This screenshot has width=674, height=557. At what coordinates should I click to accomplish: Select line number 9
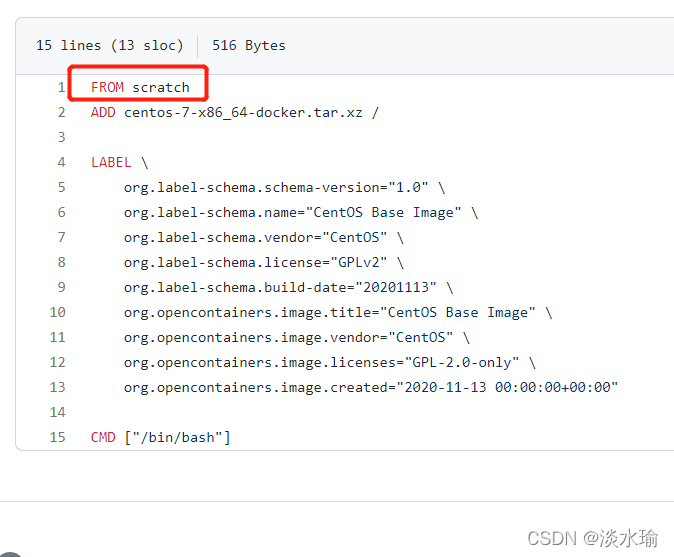(61, 287)
